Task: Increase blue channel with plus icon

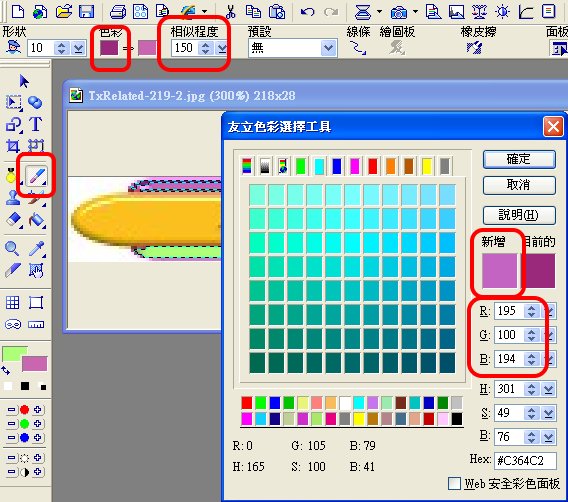Action: click(x=37, y=438)
